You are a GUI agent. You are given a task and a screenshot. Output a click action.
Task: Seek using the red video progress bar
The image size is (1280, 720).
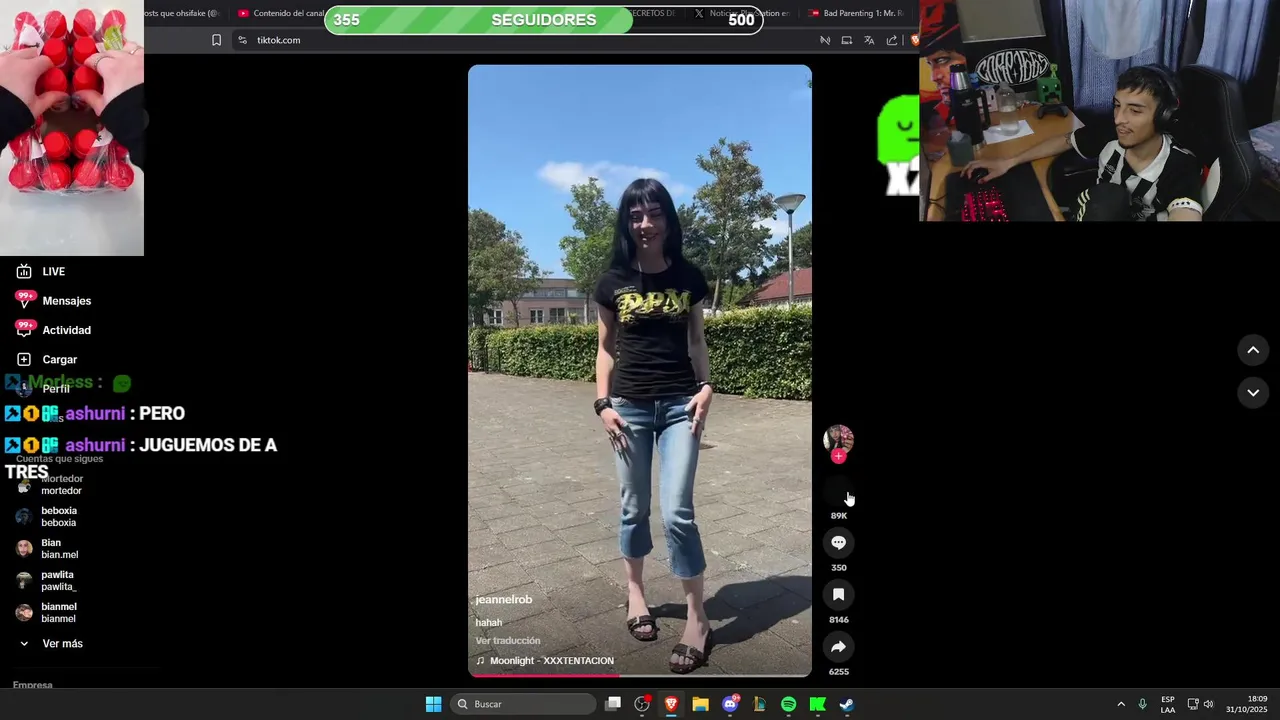pyautogui.click(x=640, y=675)
